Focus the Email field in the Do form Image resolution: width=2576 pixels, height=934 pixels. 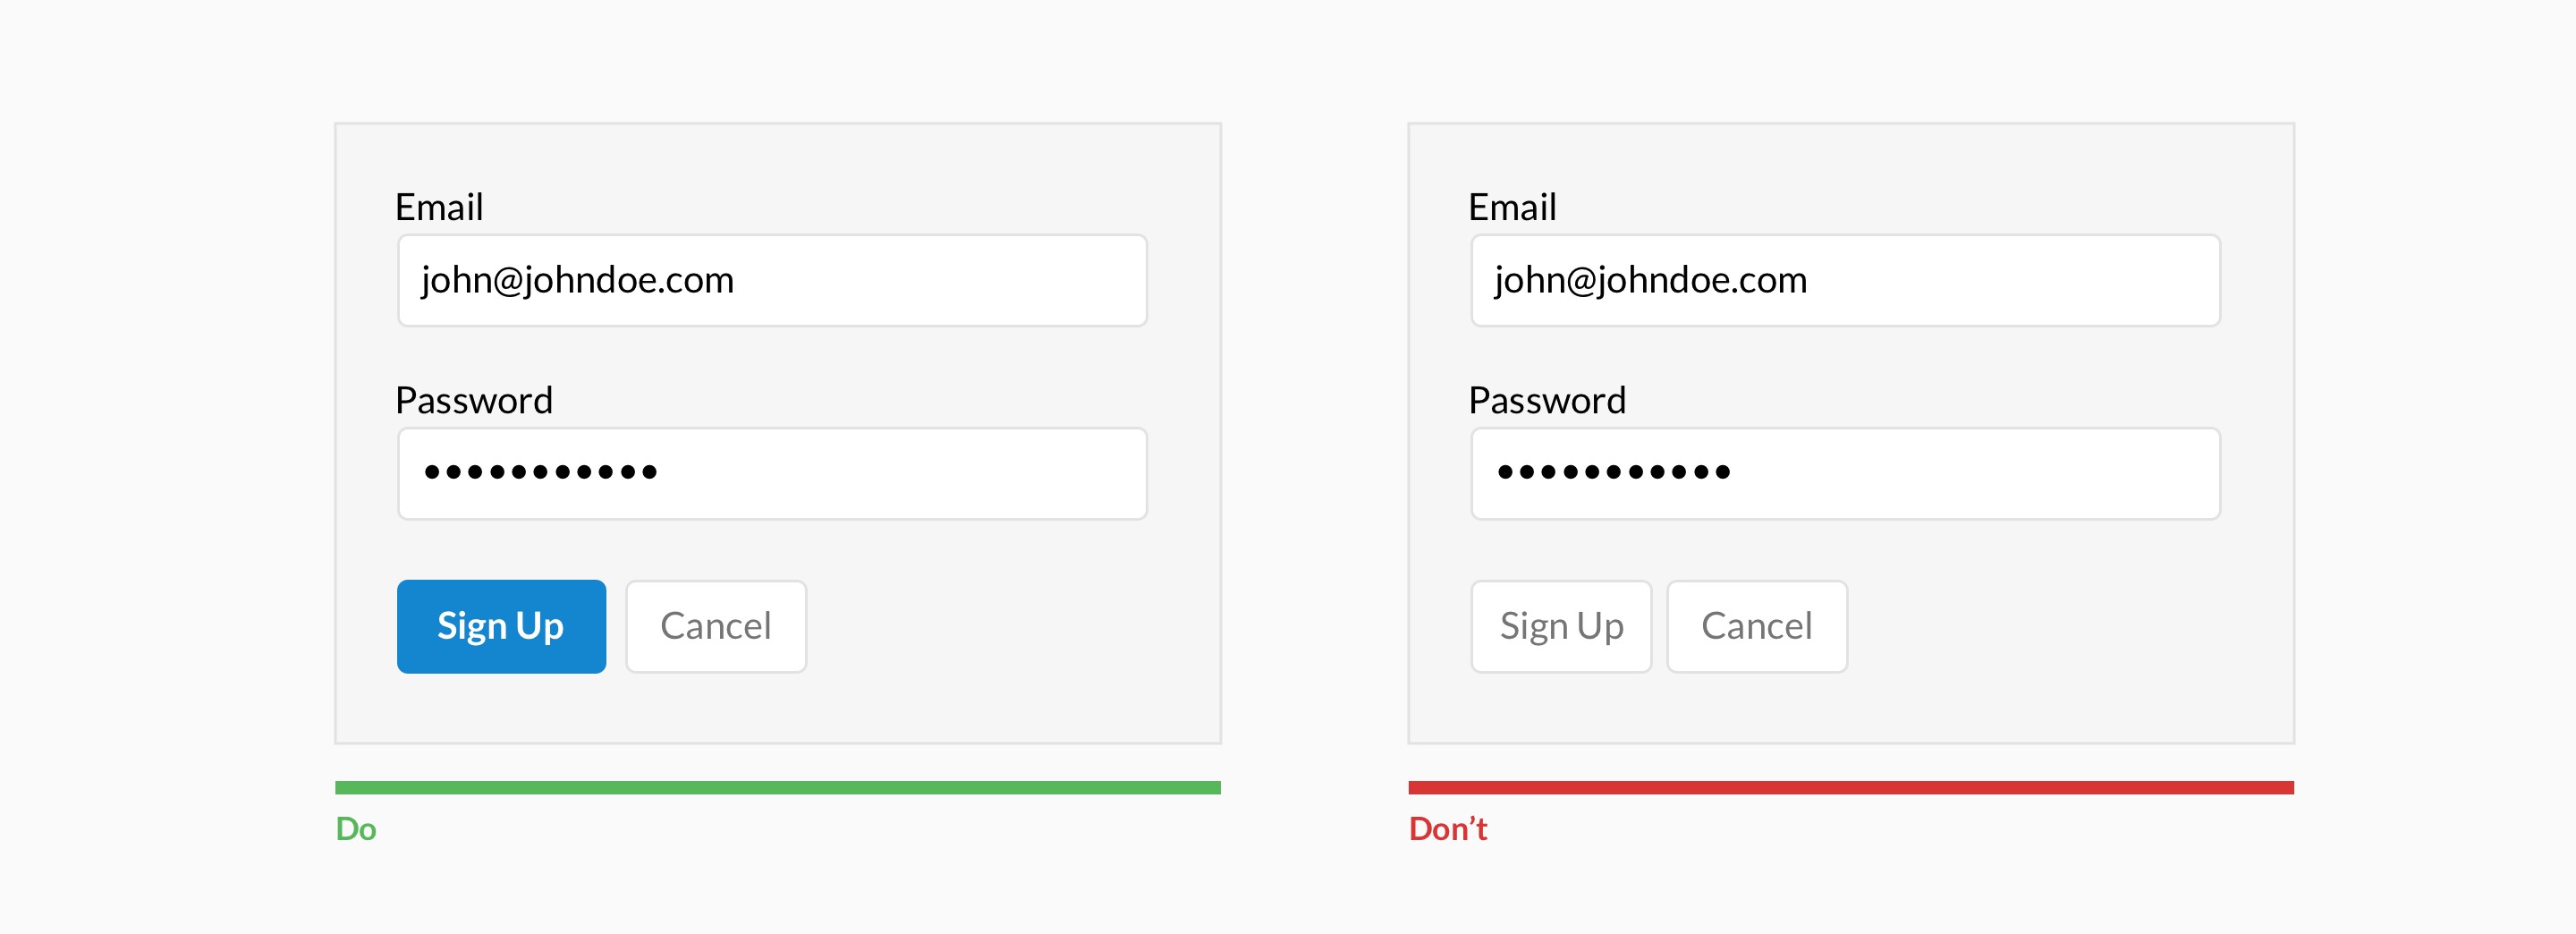[x=772, y=280]
